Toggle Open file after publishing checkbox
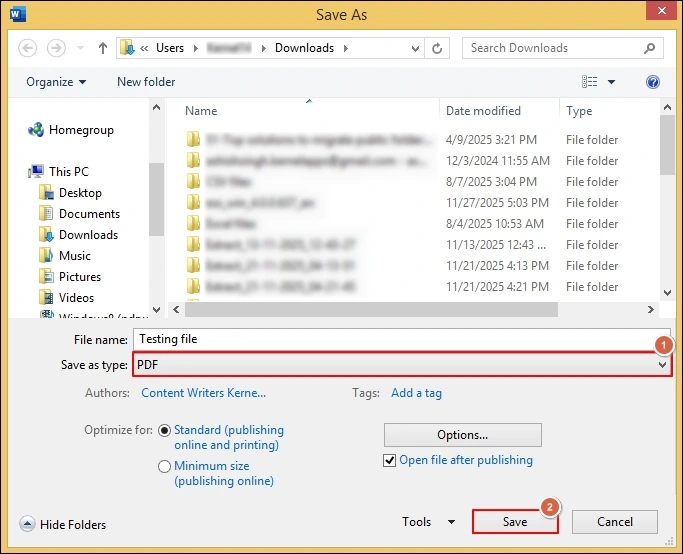The height and width of the screenshot is (554, 683). (389, 460)
